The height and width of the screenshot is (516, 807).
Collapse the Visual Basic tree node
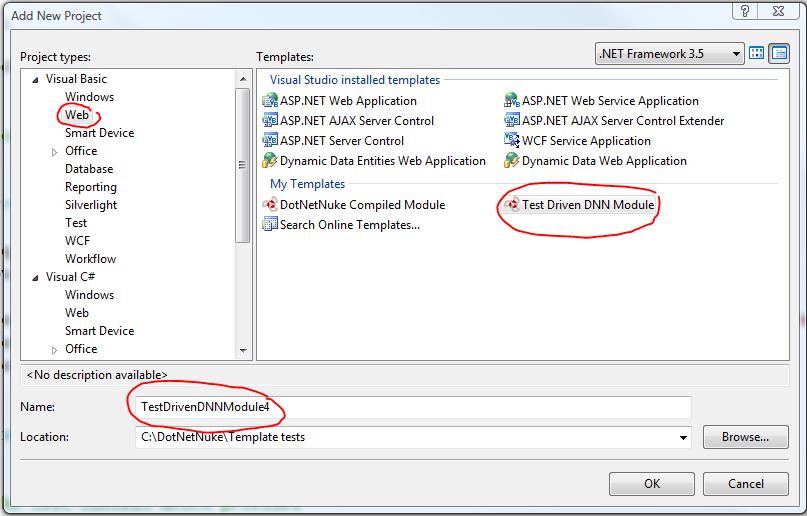click(35, 80)
